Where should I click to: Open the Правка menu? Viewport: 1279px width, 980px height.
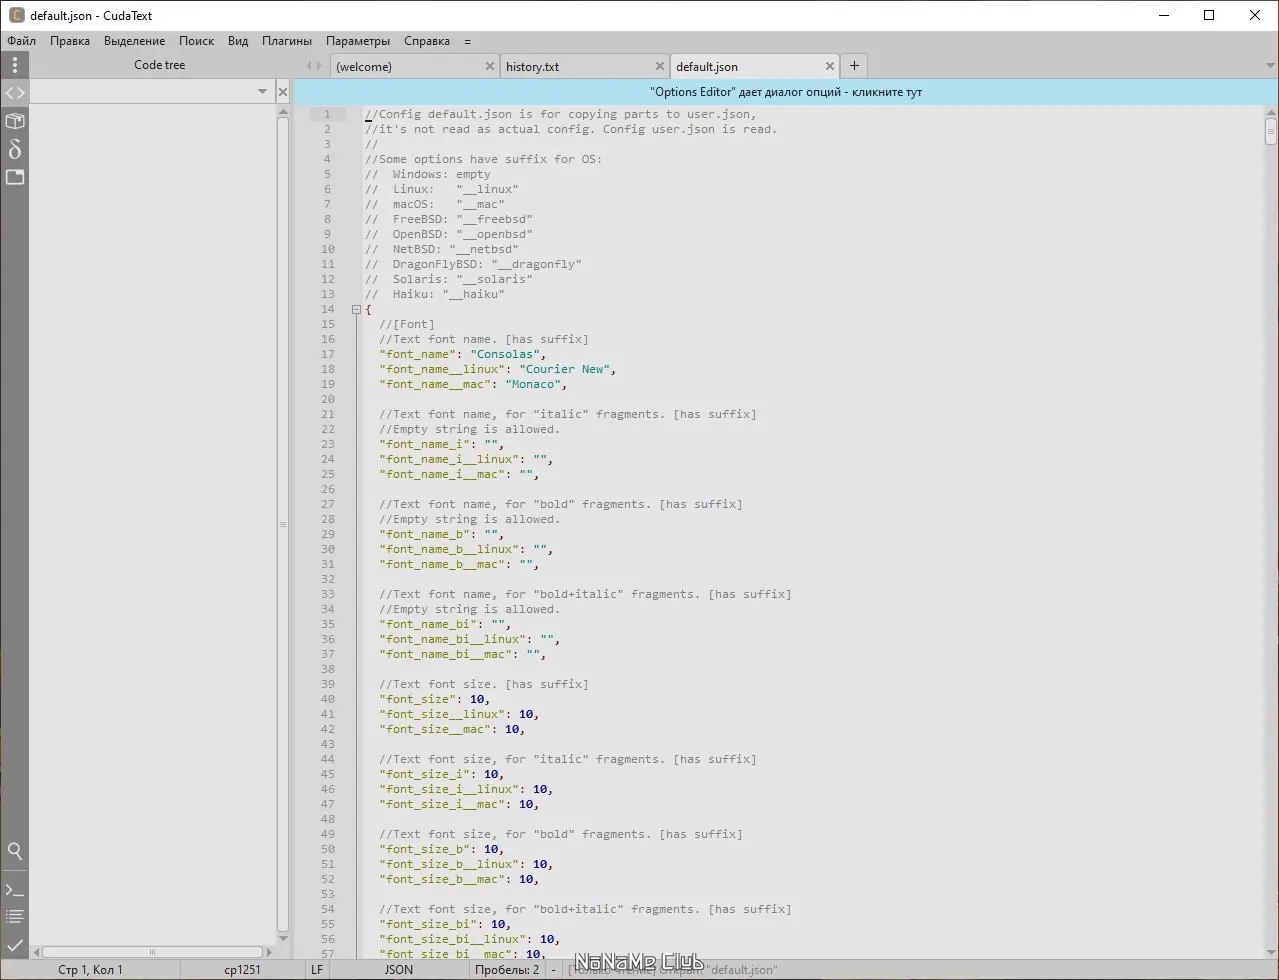pyautogui.click(x=70, y=41)
